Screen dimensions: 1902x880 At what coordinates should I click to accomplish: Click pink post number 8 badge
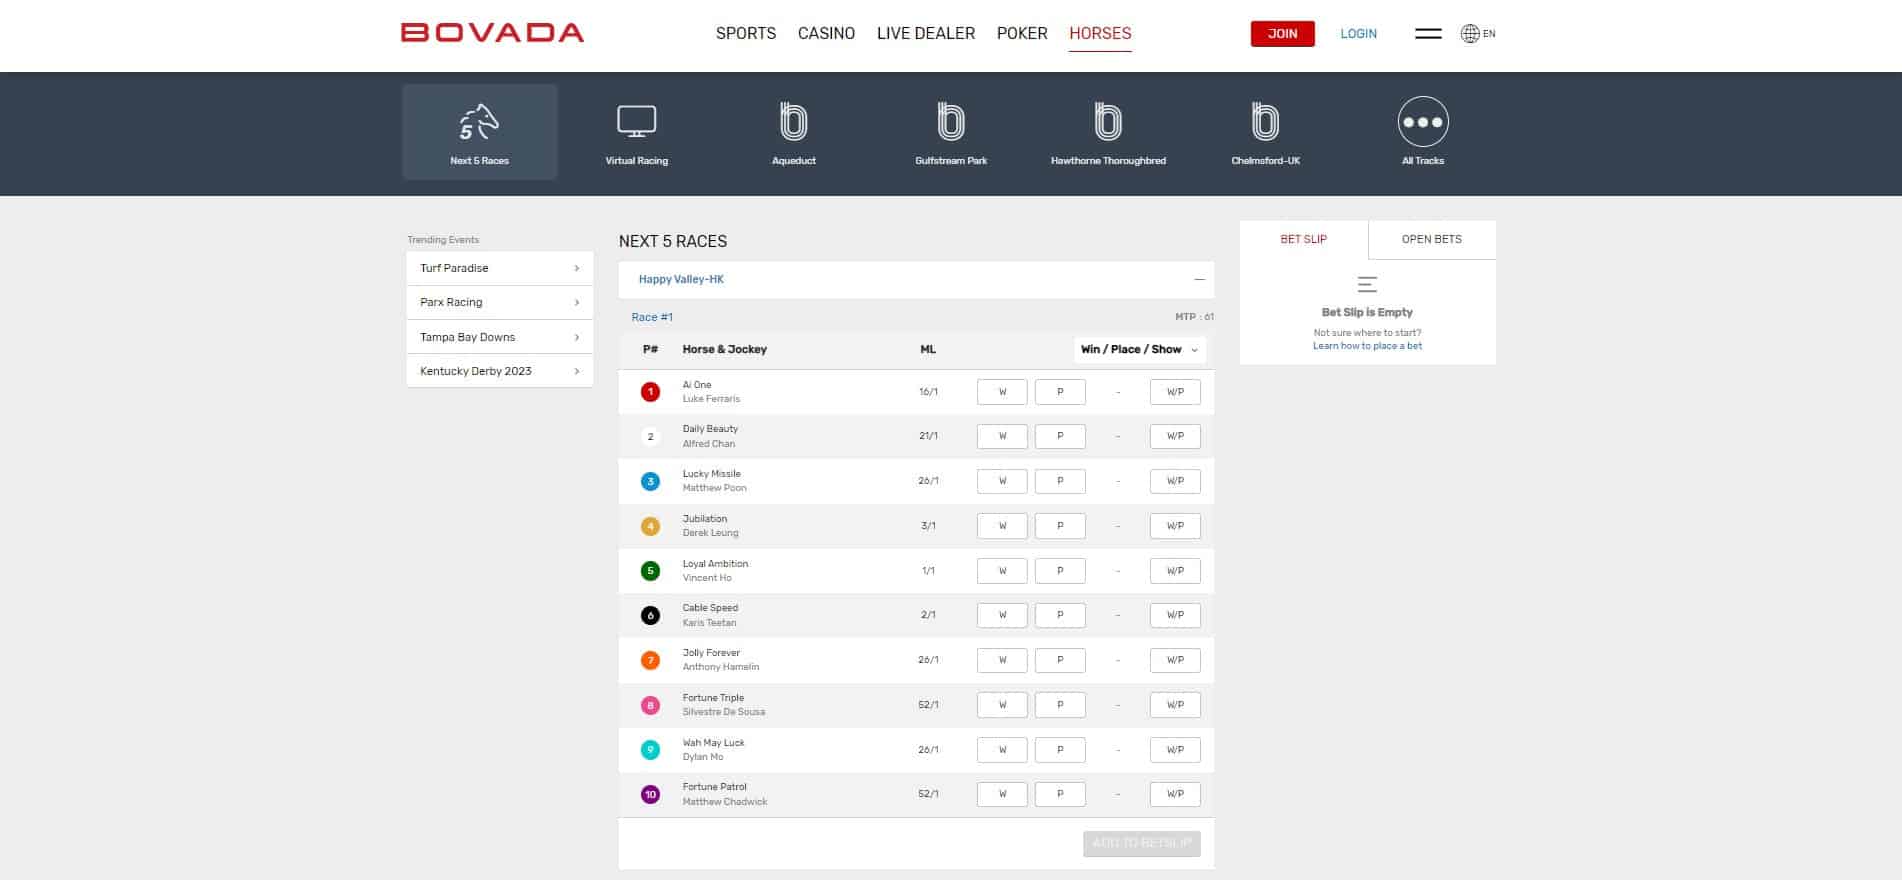(x=650, y=705)
